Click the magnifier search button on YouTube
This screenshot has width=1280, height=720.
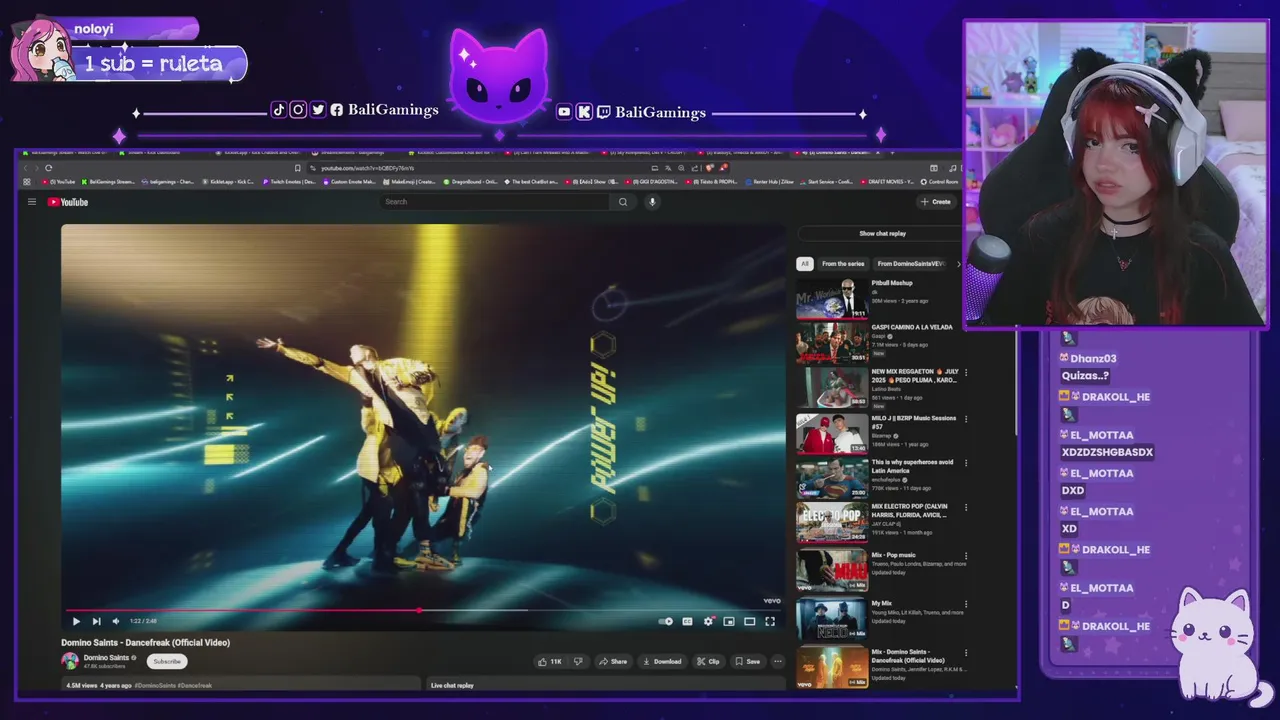[622, 202]
